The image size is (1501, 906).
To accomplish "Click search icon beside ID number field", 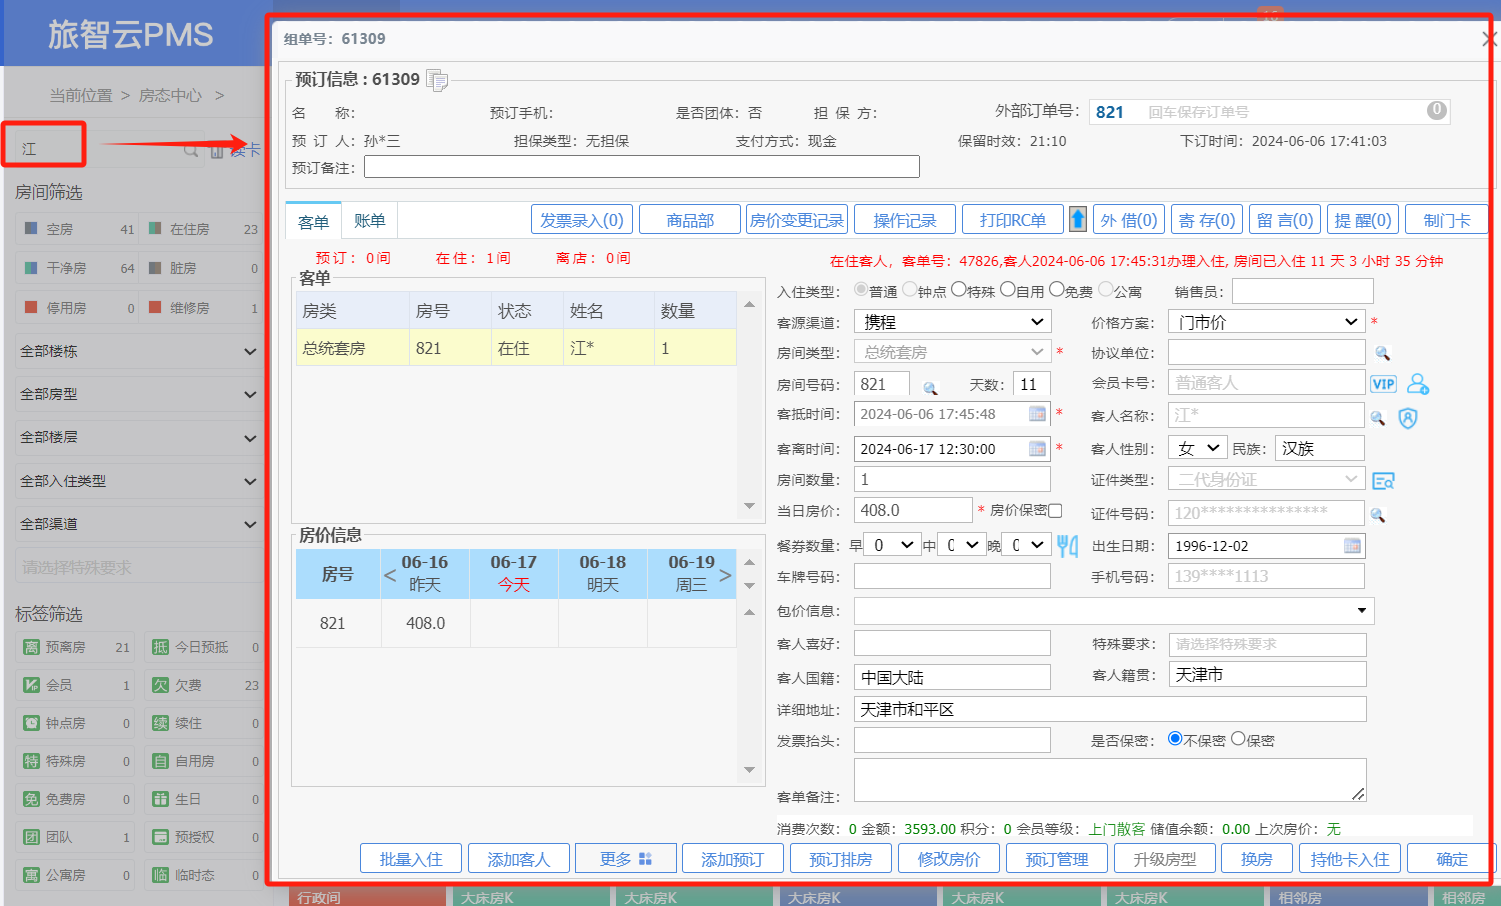I will [1378, 515].
